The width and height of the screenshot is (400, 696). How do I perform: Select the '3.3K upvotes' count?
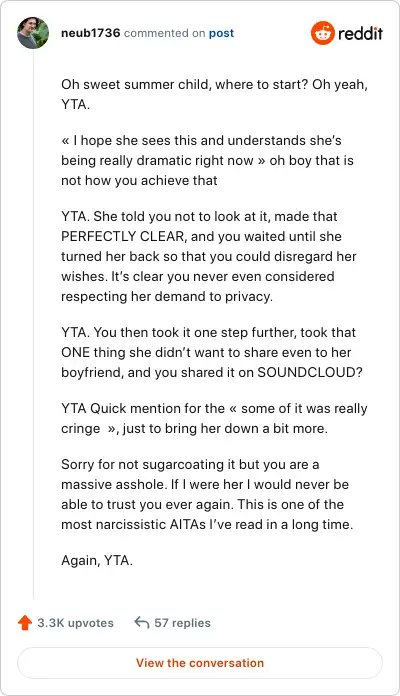point(75,623)
